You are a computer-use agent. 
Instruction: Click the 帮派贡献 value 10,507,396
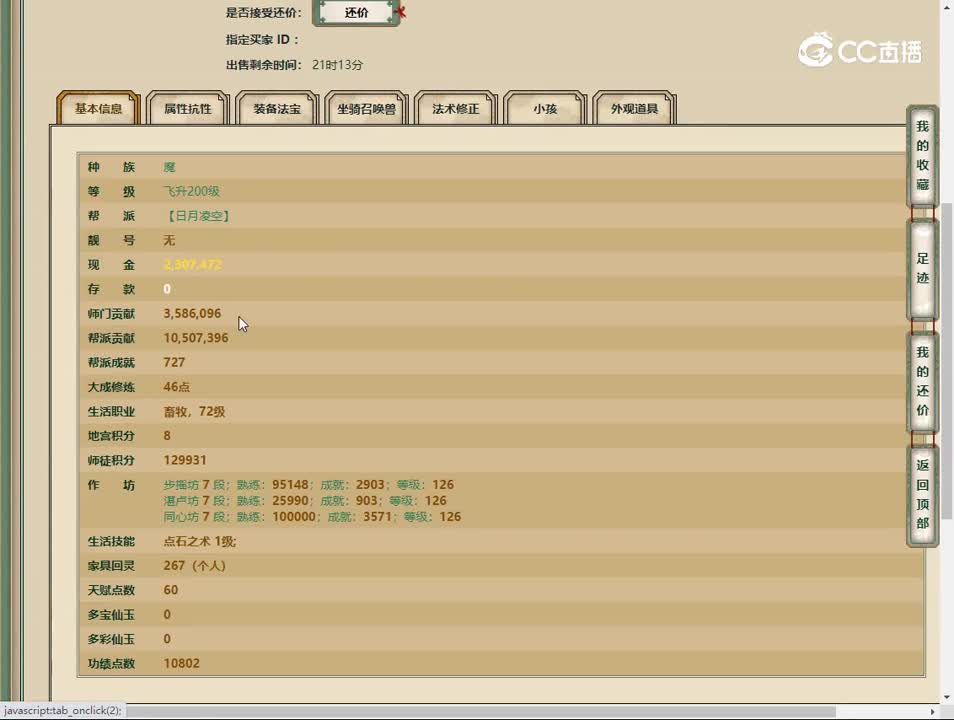196,338
